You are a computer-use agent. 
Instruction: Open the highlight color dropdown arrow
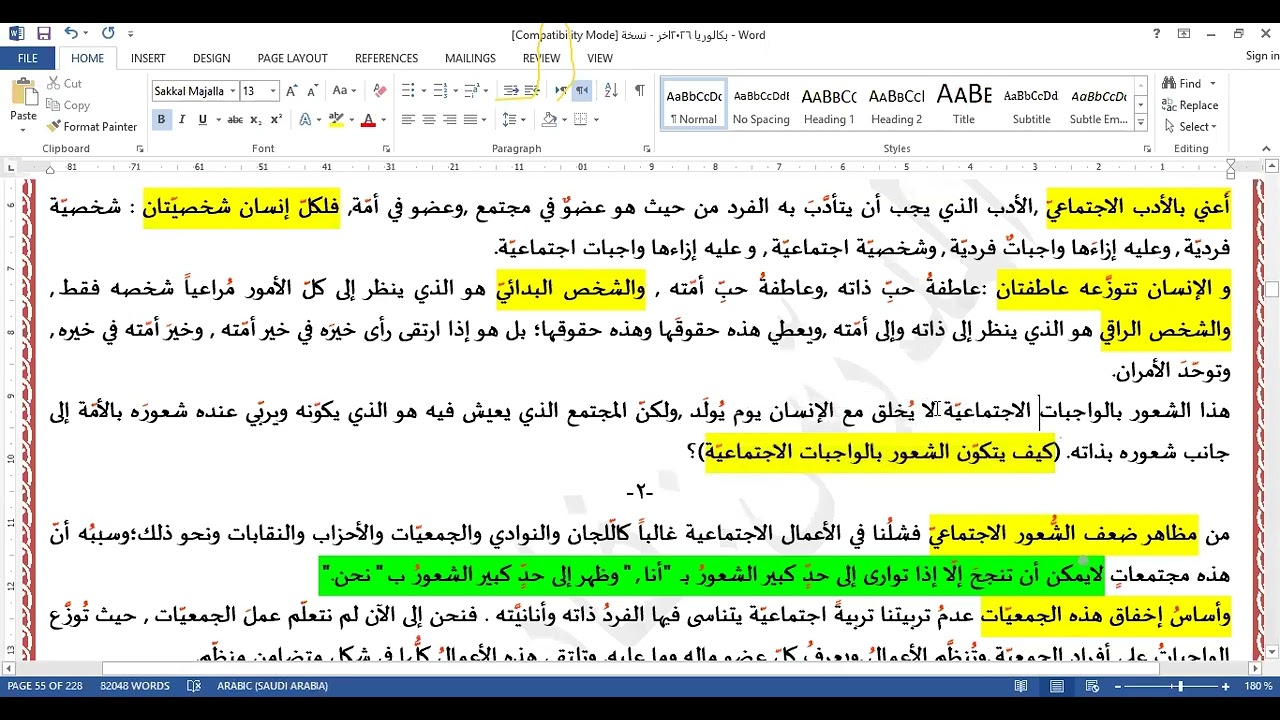(351, 120)
